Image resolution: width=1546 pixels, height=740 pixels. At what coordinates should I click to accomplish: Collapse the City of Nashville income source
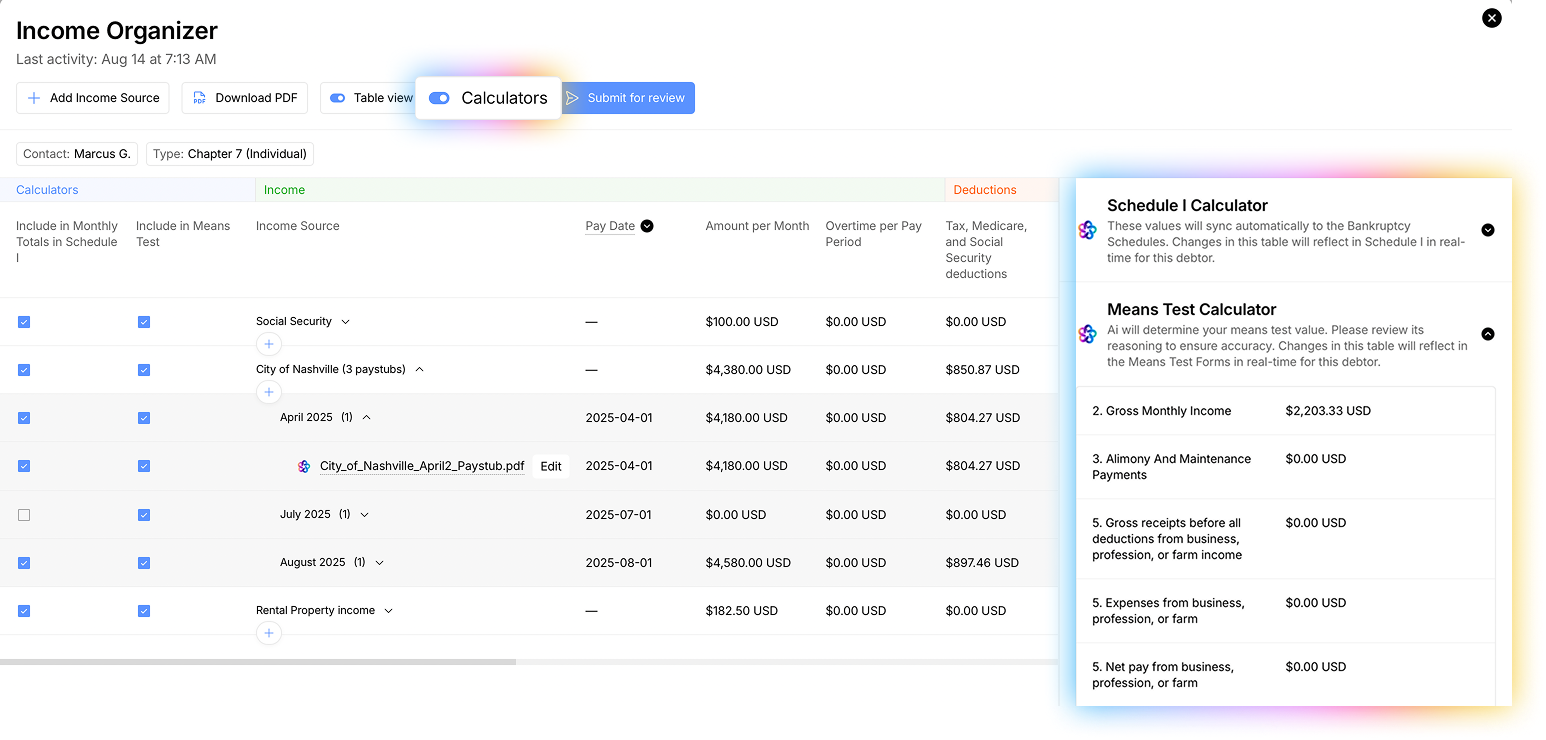coord(419,370)
